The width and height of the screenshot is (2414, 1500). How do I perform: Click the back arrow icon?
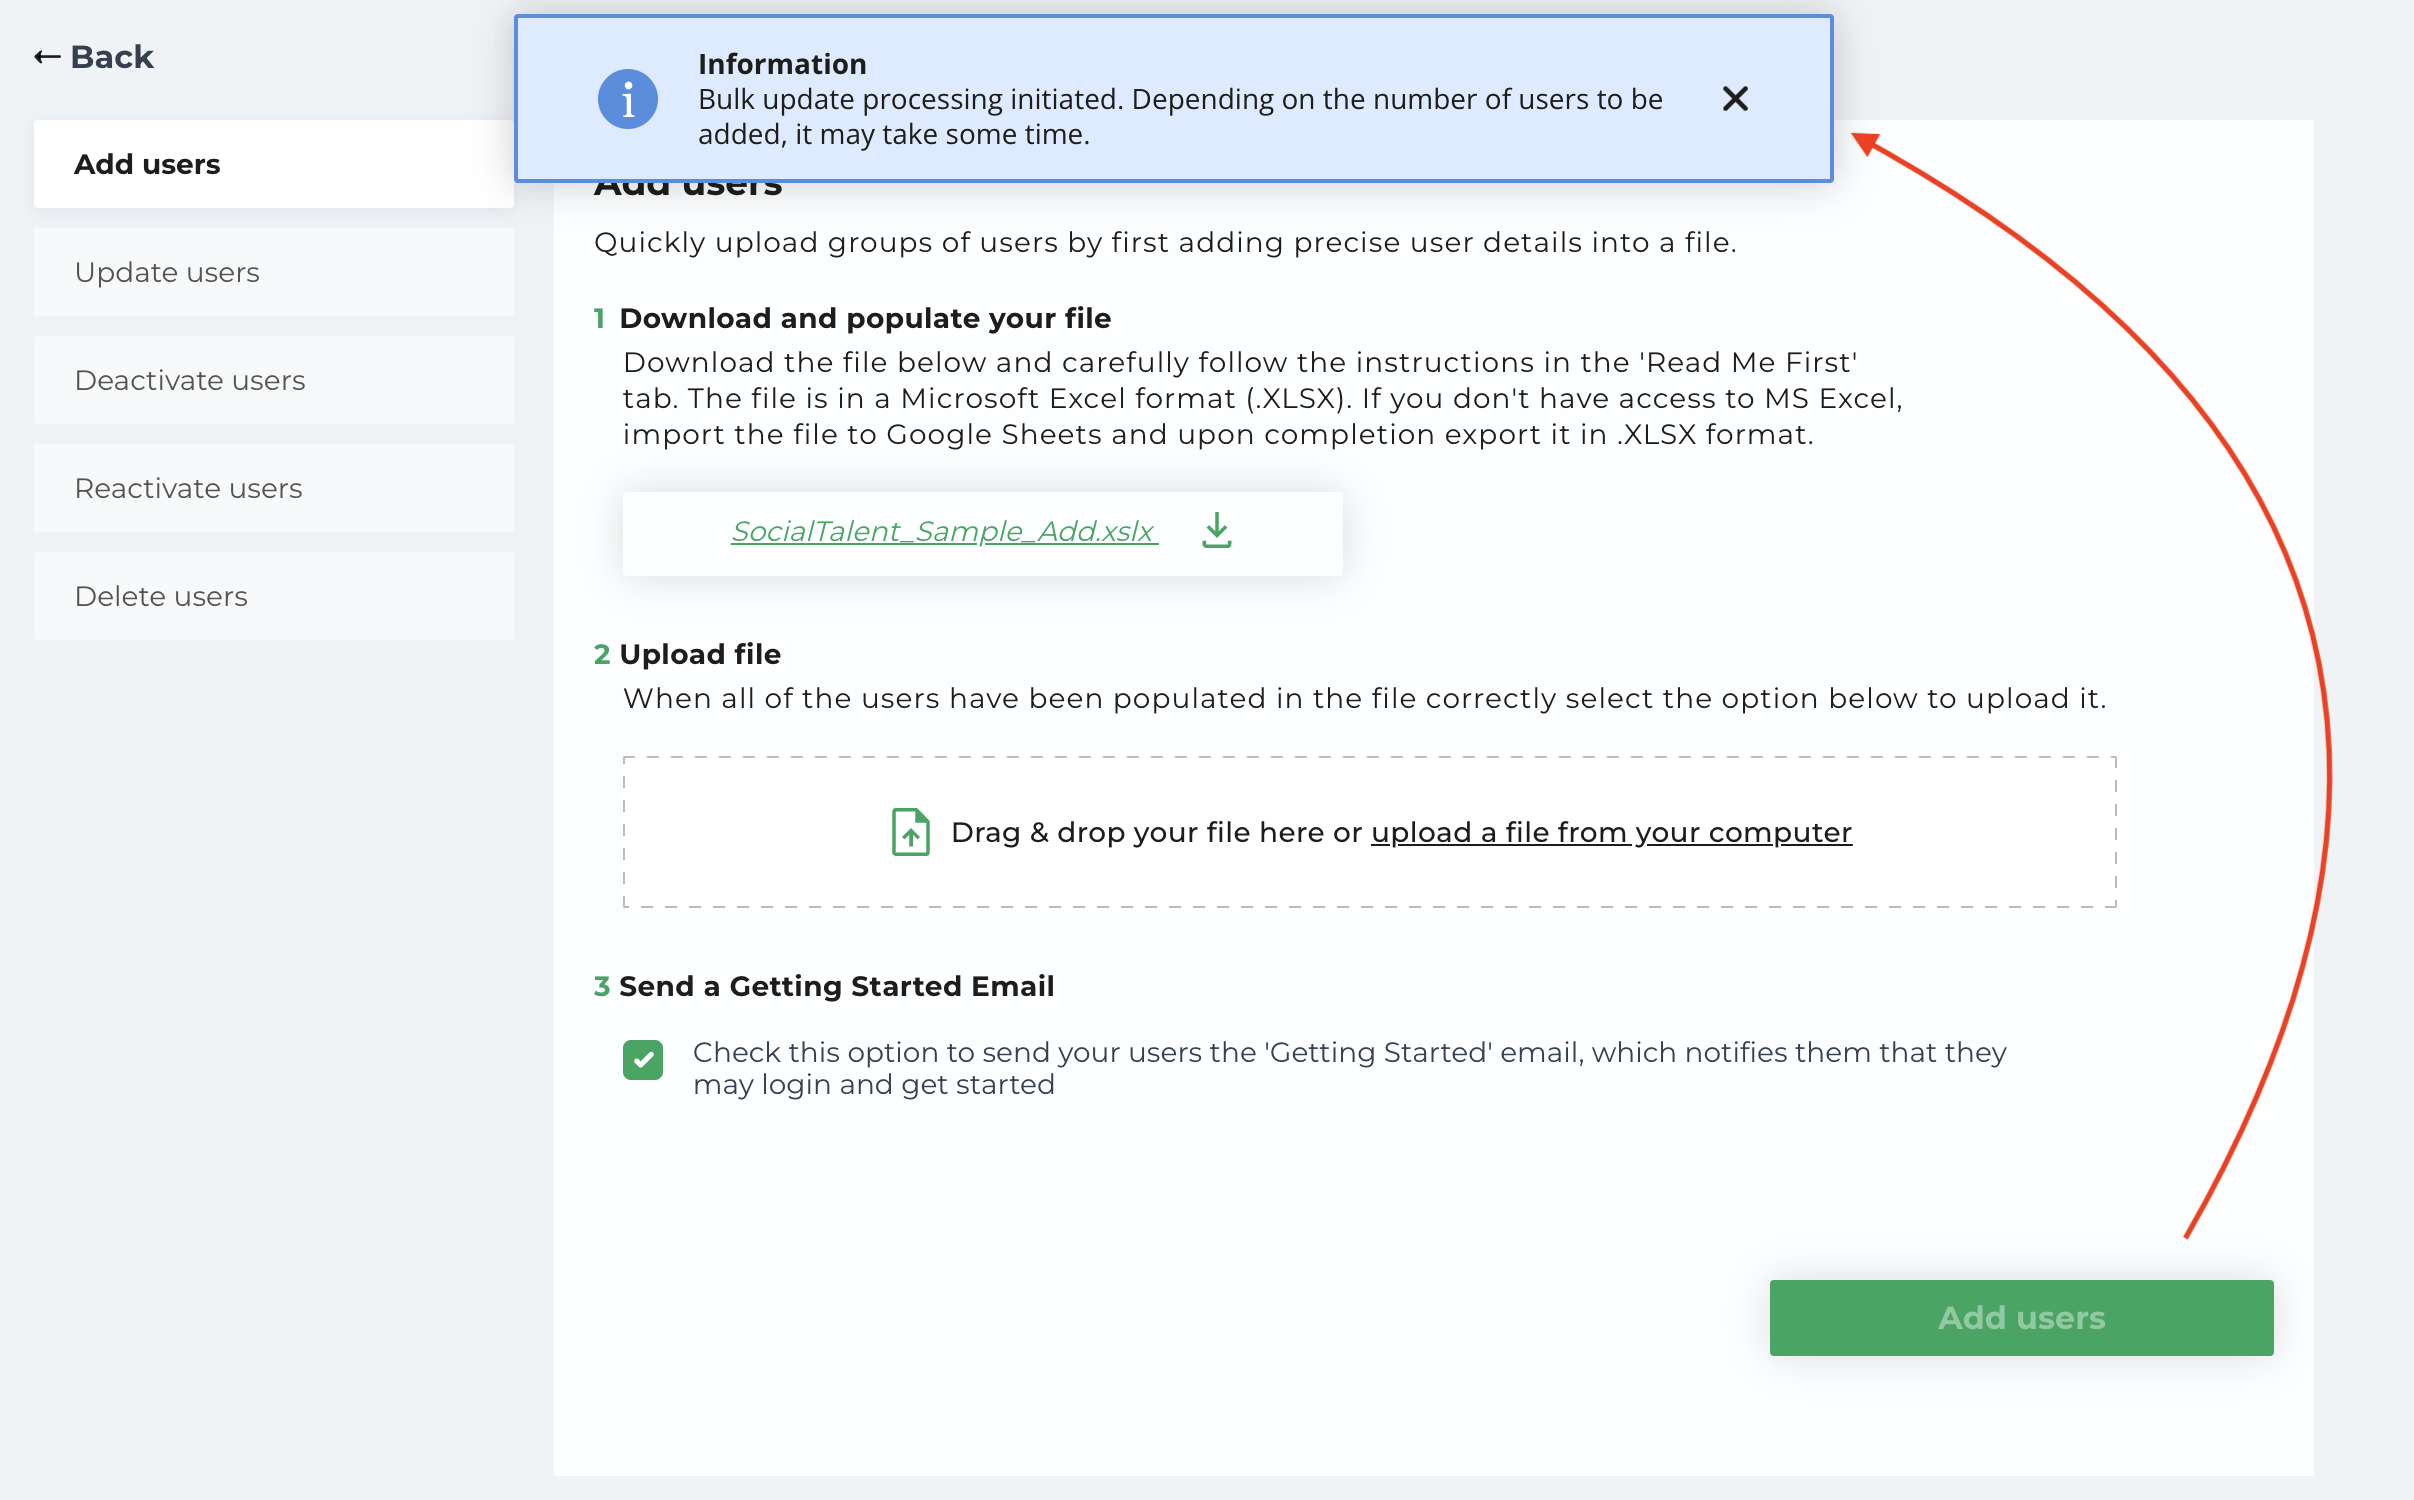tap(47, 57)
